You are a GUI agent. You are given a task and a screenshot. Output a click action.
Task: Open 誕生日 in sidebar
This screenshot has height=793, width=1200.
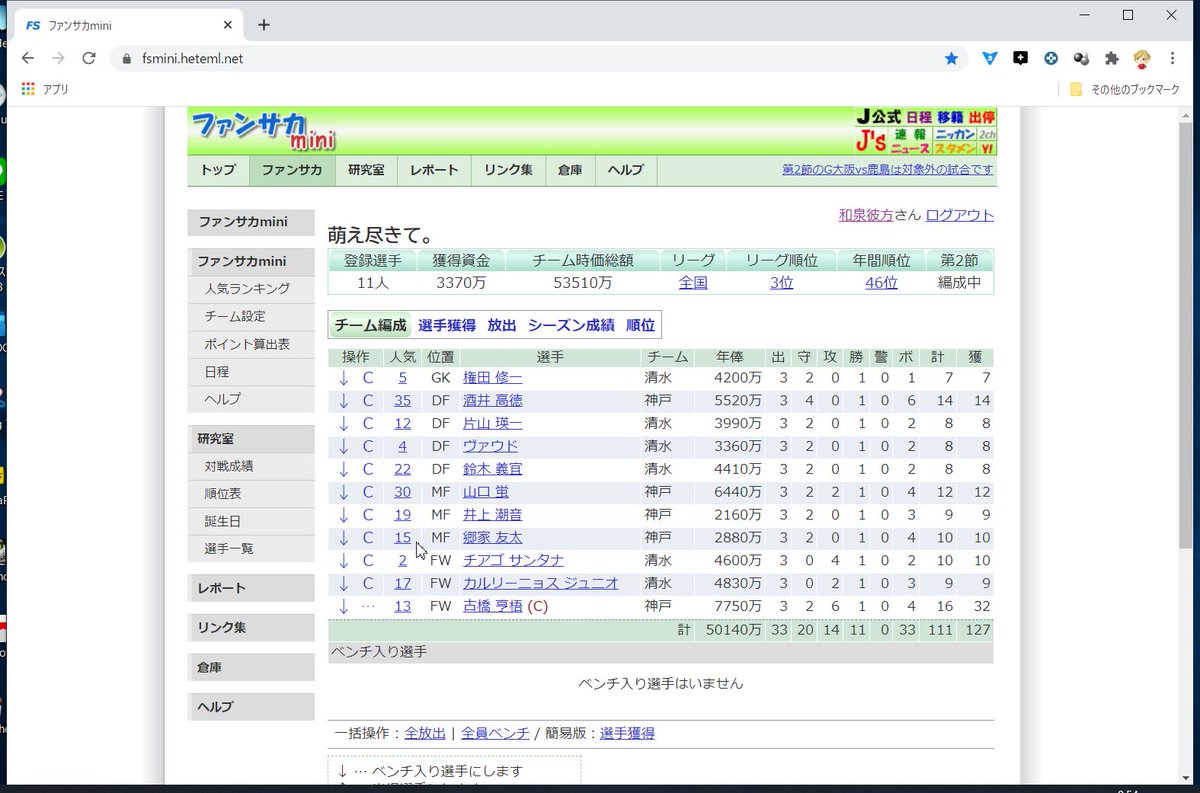pos(223,521)
